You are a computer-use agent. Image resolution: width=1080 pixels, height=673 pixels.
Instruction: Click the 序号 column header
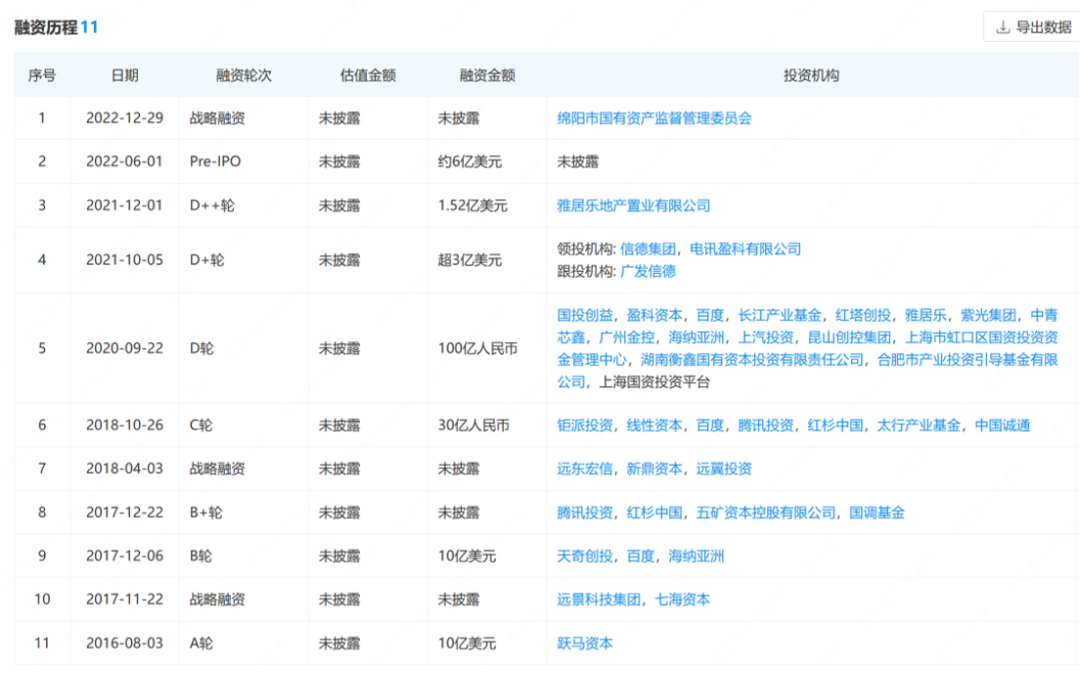[x=42, y=75]
